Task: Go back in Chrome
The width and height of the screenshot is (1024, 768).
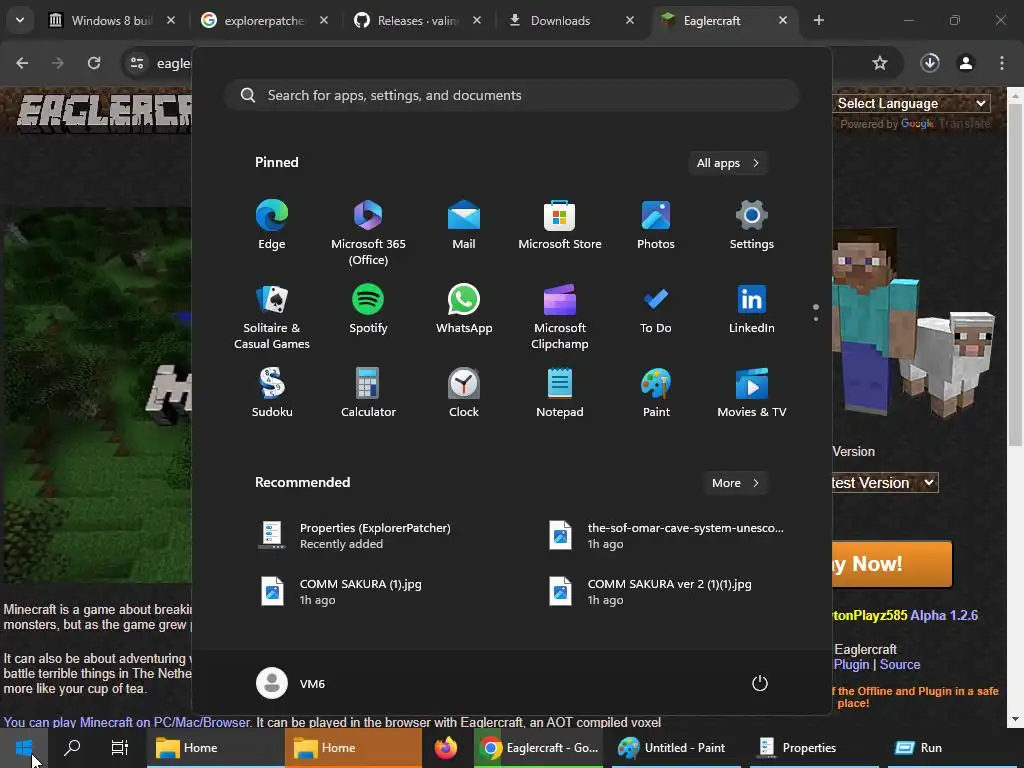Action: coord(22,63)
